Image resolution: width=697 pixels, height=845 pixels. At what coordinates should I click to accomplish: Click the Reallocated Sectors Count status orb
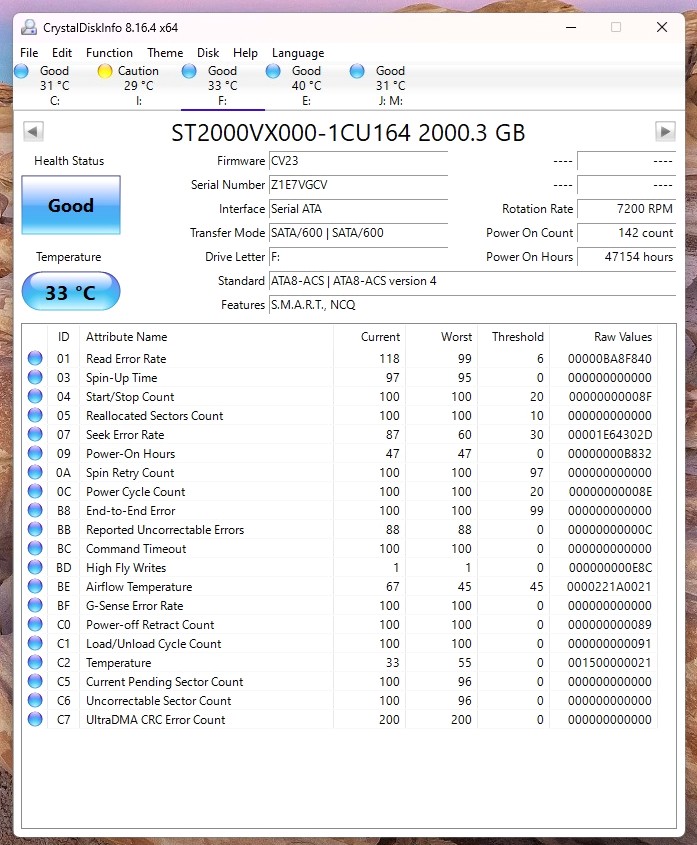tap(35, 416)
